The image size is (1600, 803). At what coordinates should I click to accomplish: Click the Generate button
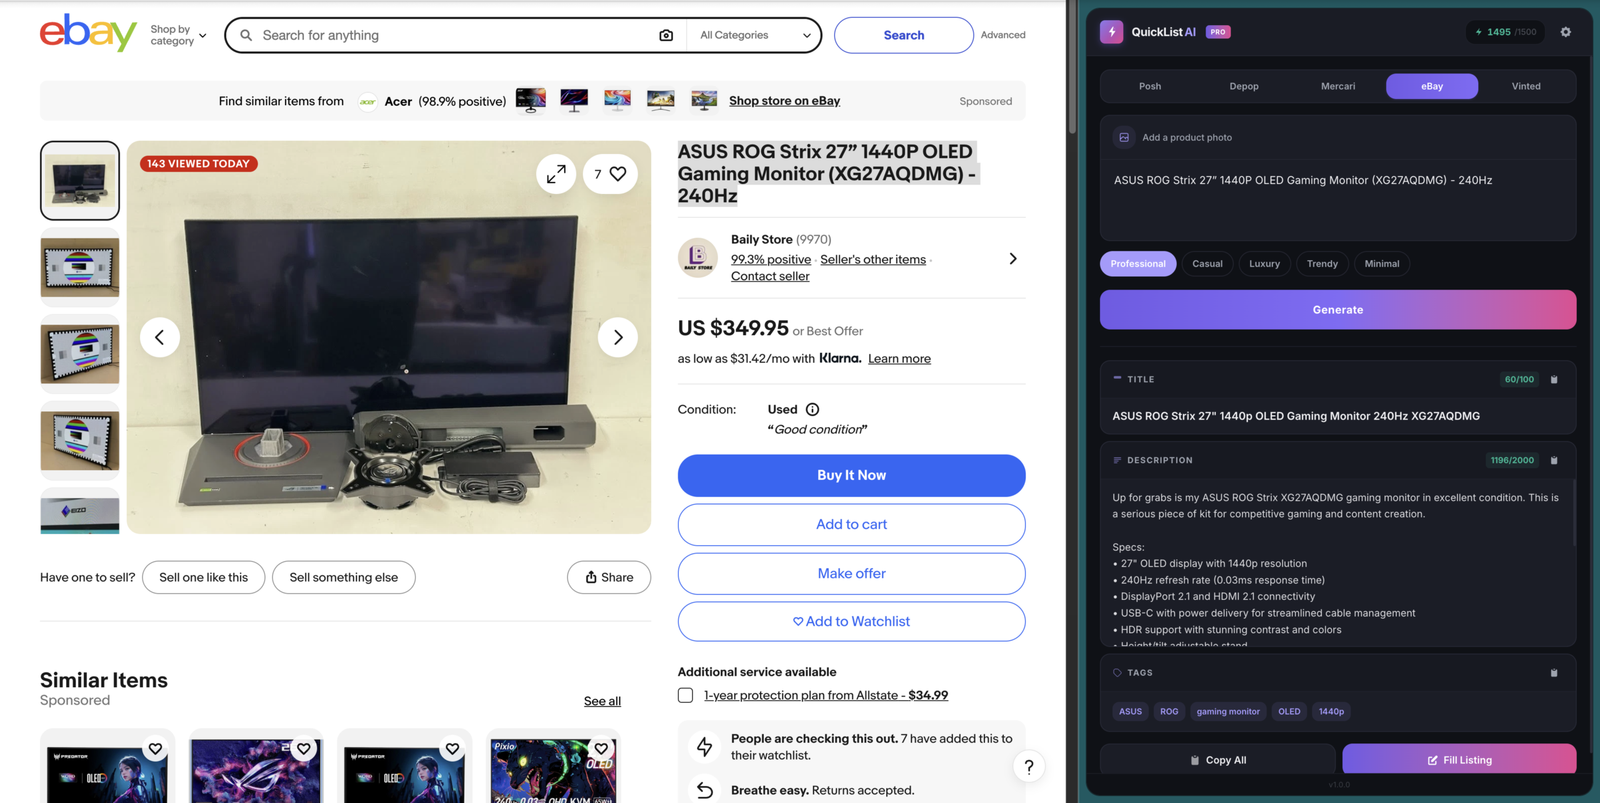[1338, 310]
